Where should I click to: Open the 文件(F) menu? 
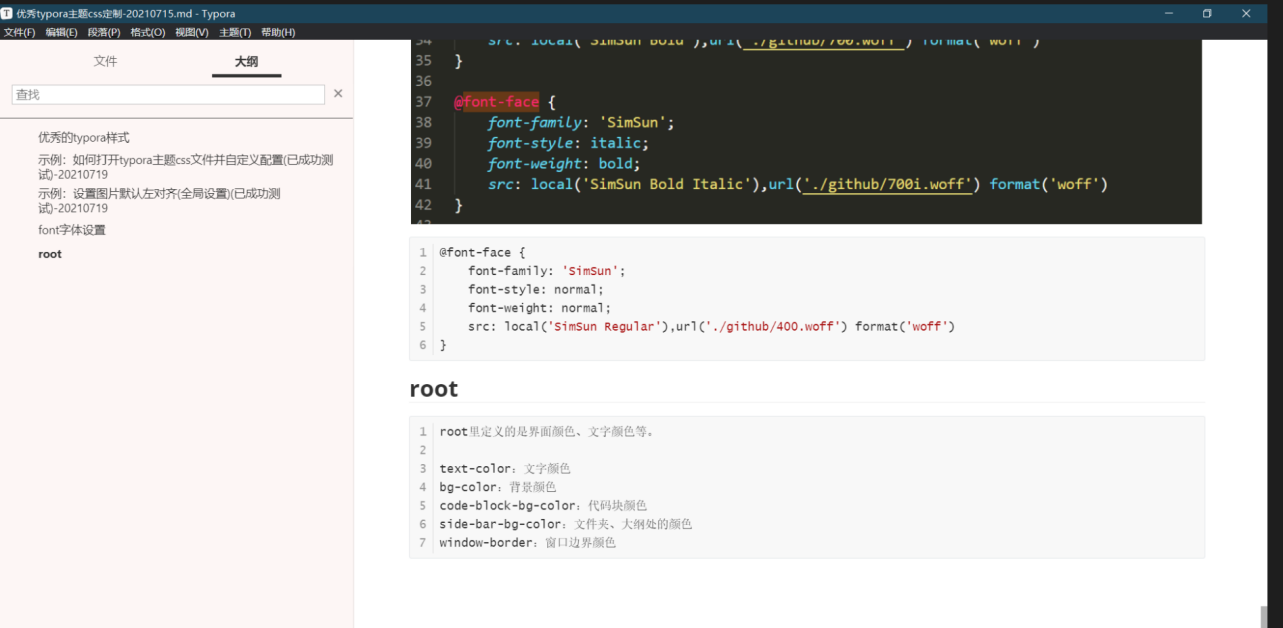pos(19,33)
